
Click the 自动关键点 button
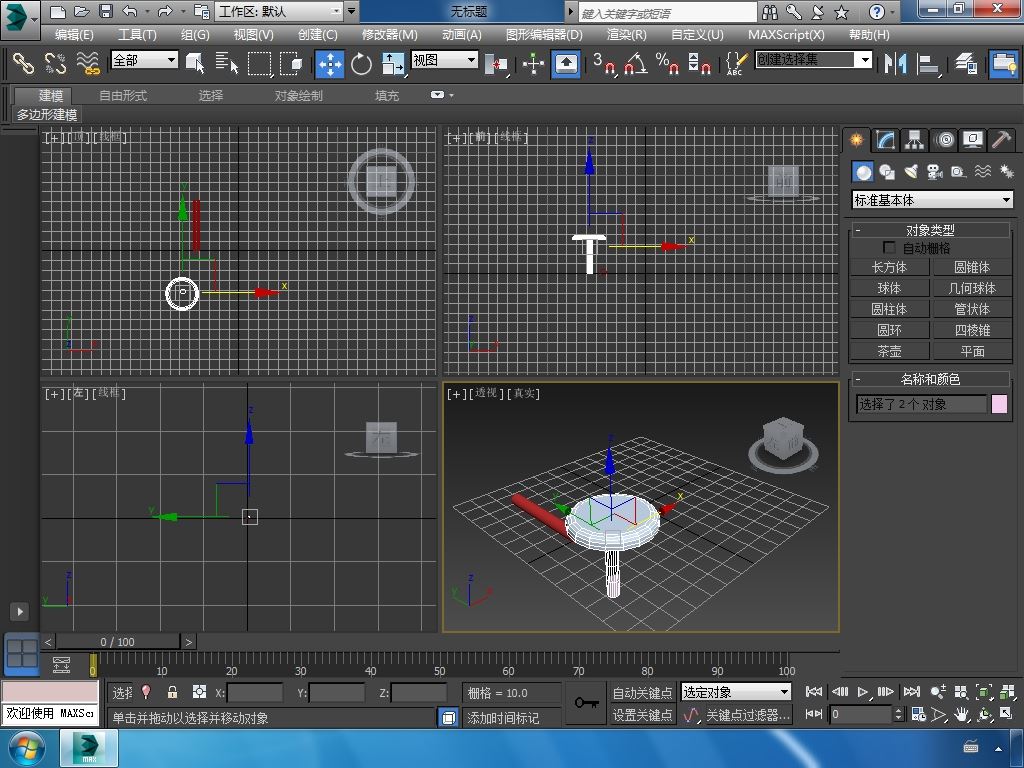[x=643, y=692]
